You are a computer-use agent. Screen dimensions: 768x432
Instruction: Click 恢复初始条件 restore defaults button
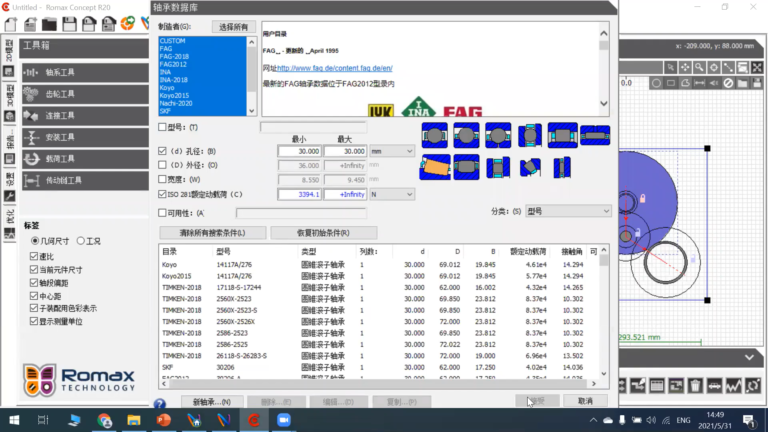click(x=323, y=233)
